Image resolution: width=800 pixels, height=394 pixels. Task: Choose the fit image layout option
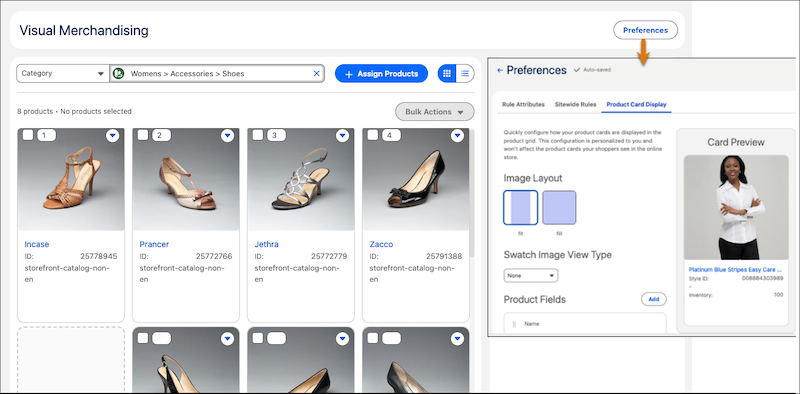(520, 208)
